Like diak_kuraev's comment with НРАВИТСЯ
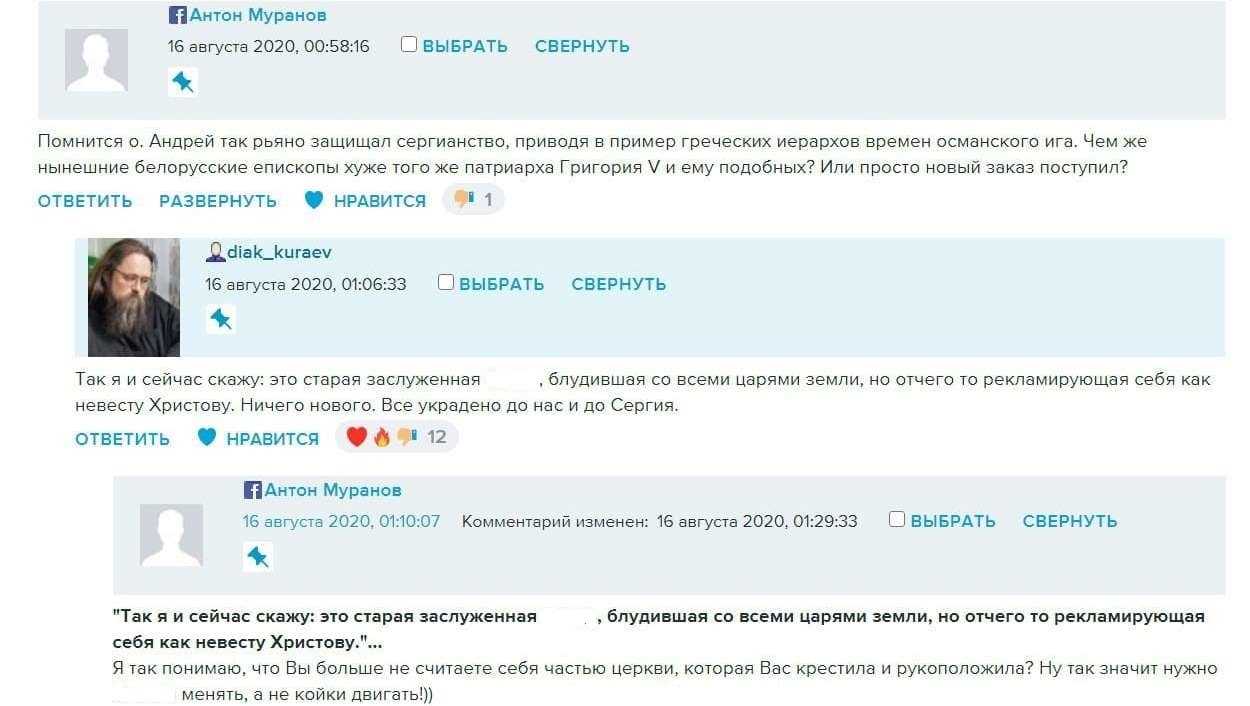Screen dimensions: 1250x706 coord(273,438)
